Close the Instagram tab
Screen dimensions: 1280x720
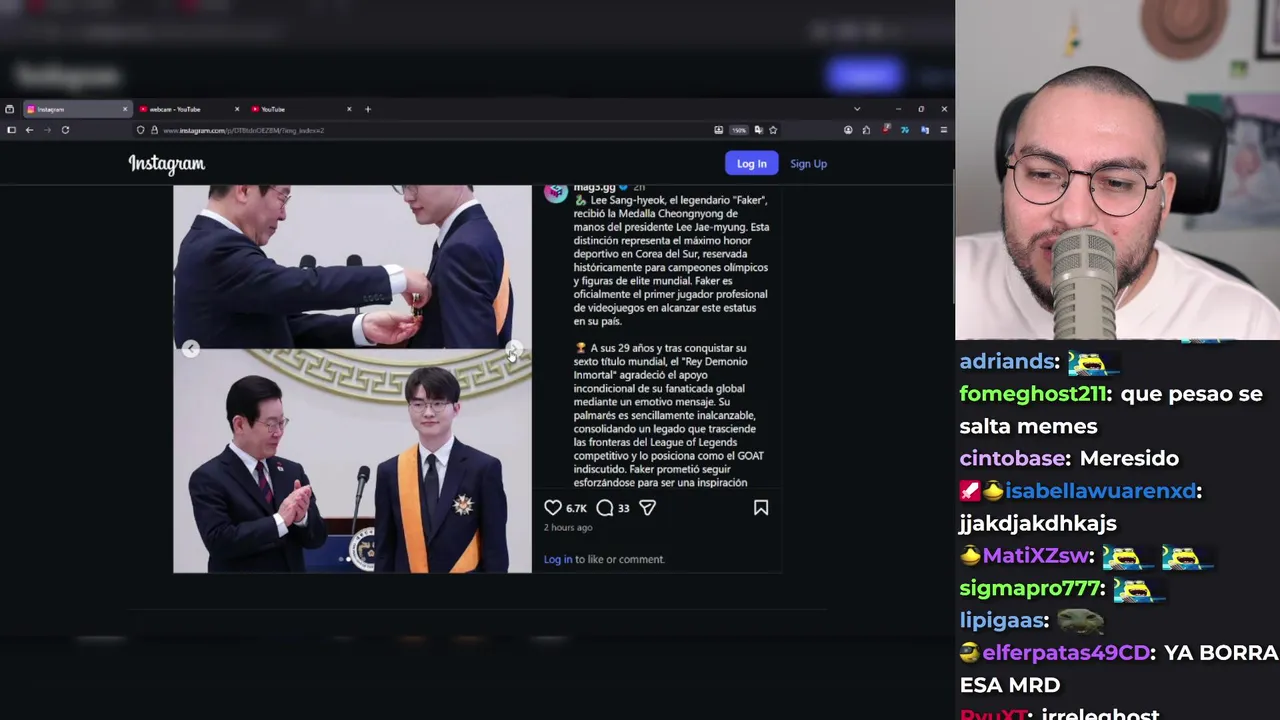(x=125, y=109)
